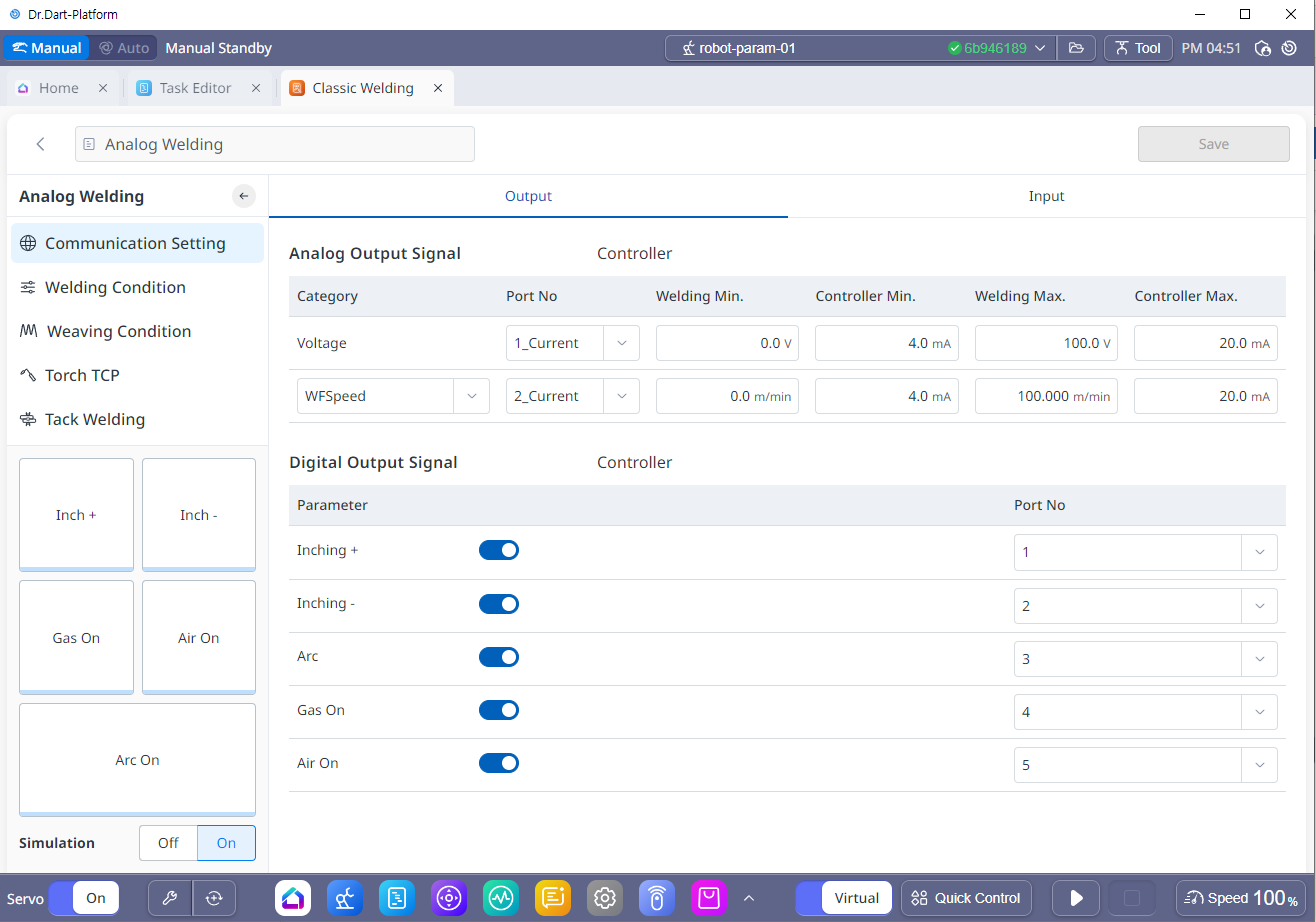Screen dimensions: 1316x922
Task: Open the robot arm module in dock
Action: point(344,898)
